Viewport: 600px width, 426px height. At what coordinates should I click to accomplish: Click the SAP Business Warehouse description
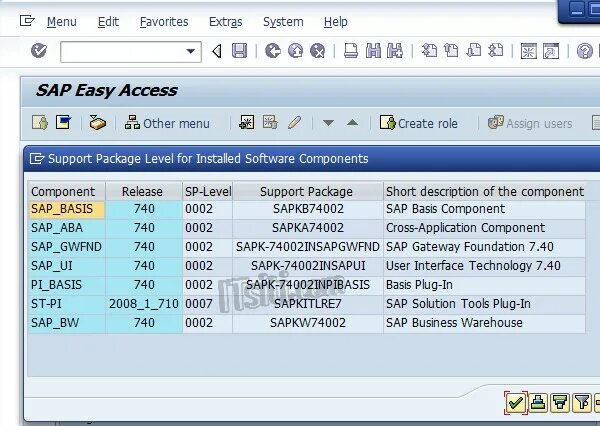point(484,323)
